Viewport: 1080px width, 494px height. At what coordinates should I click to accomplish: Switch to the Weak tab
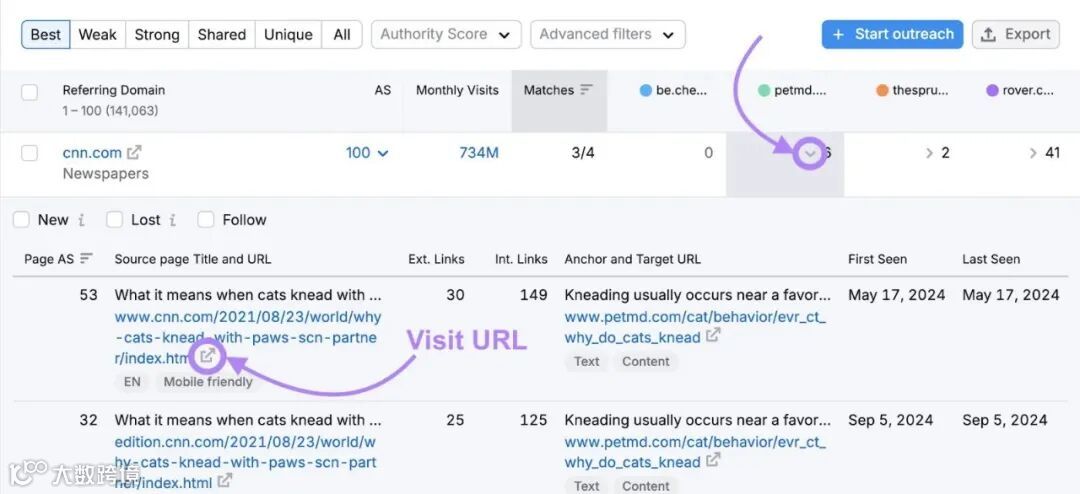98,34
